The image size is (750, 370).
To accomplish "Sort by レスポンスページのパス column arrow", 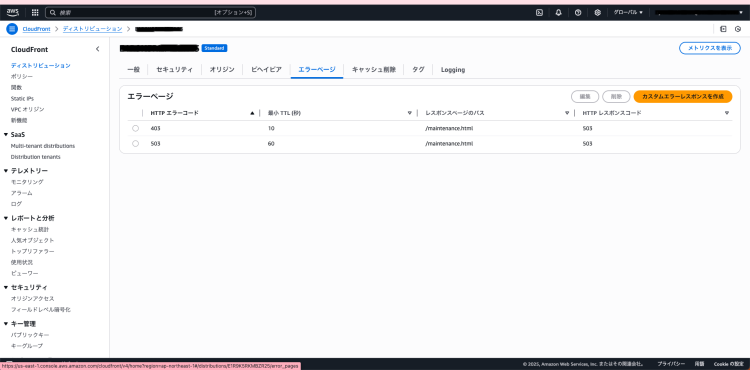I will tap(567, 113).
